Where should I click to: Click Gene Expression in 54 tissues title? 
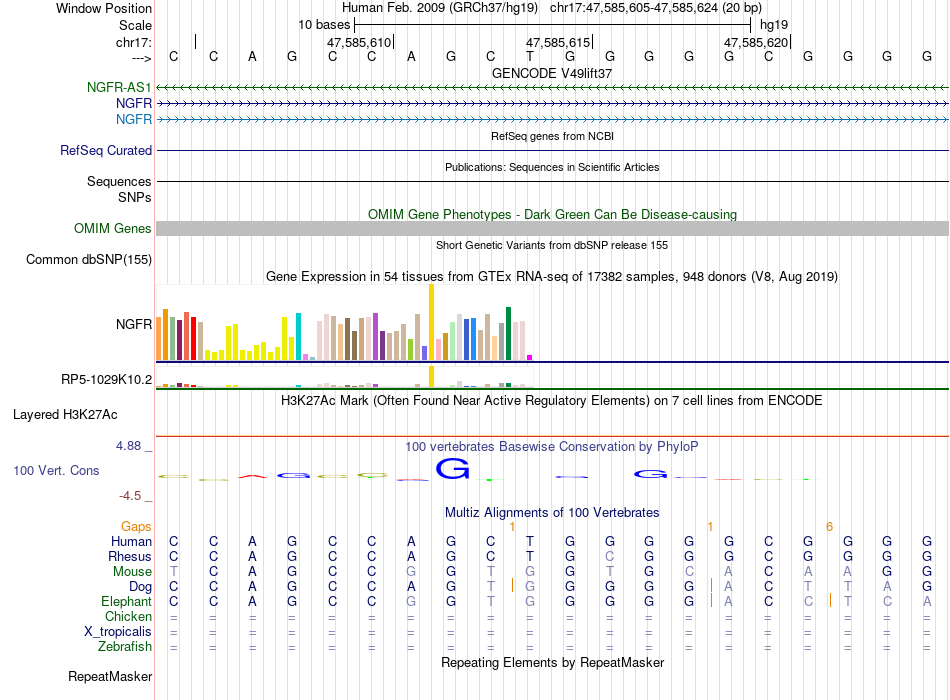[x=552, y=277]
